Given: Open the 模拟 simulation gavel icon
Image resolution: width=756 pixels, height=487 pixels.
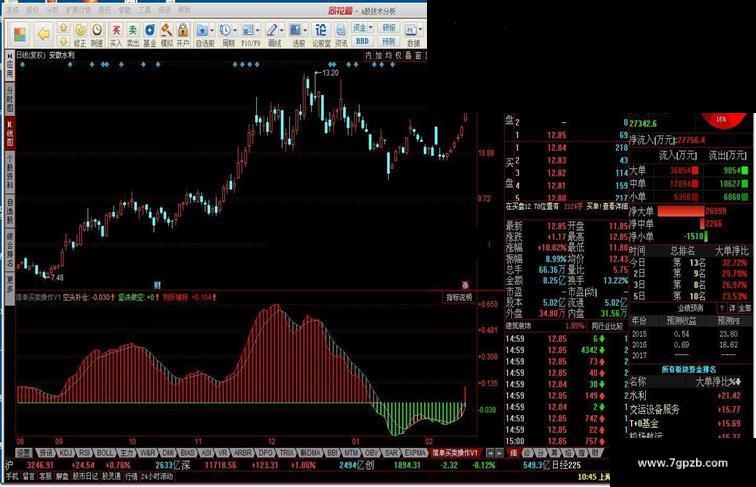Looking at the screenshot, I should (166, 35).
